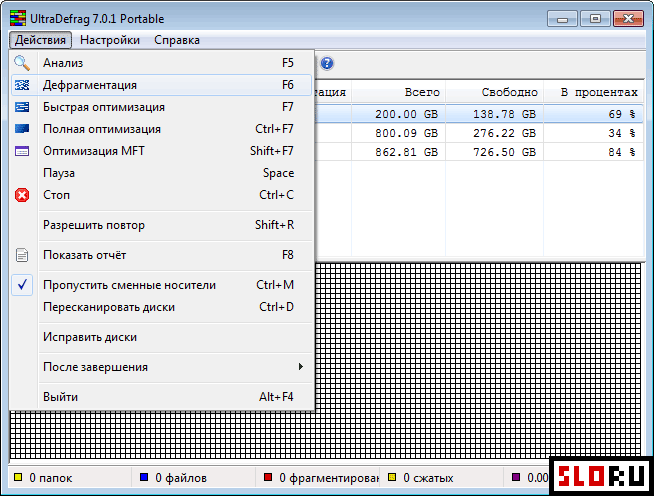Click the blue файлов legend swatch
This screenshot has height=496, width=654.
click(144, 477)
